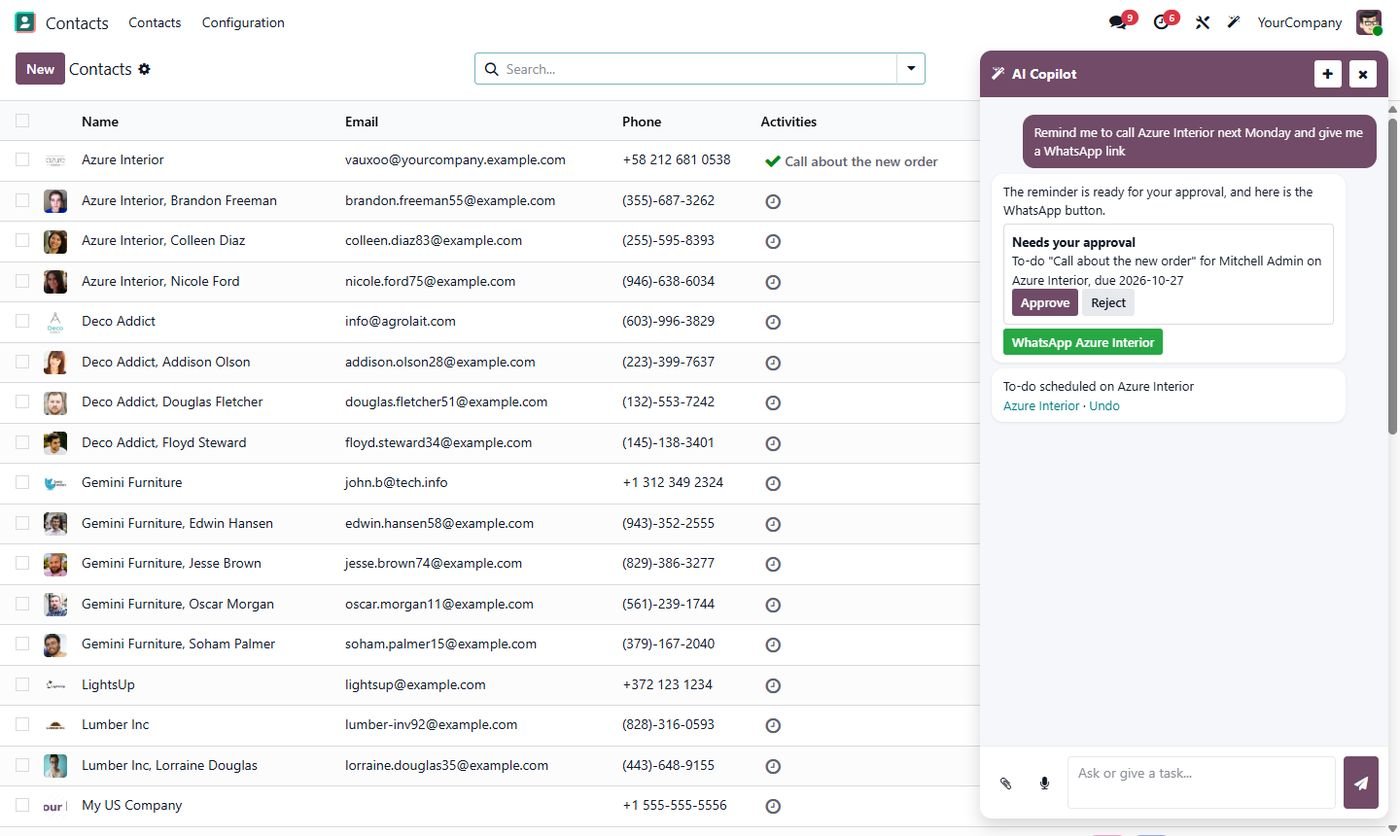Screen dimensions: 1400x836
Task: Click the AI magic wand icon in navbar
Action: 1234,22
